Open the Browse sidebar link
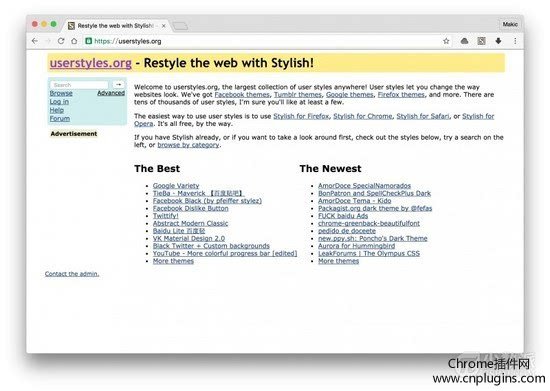The image size is (550, 391). 61,93
